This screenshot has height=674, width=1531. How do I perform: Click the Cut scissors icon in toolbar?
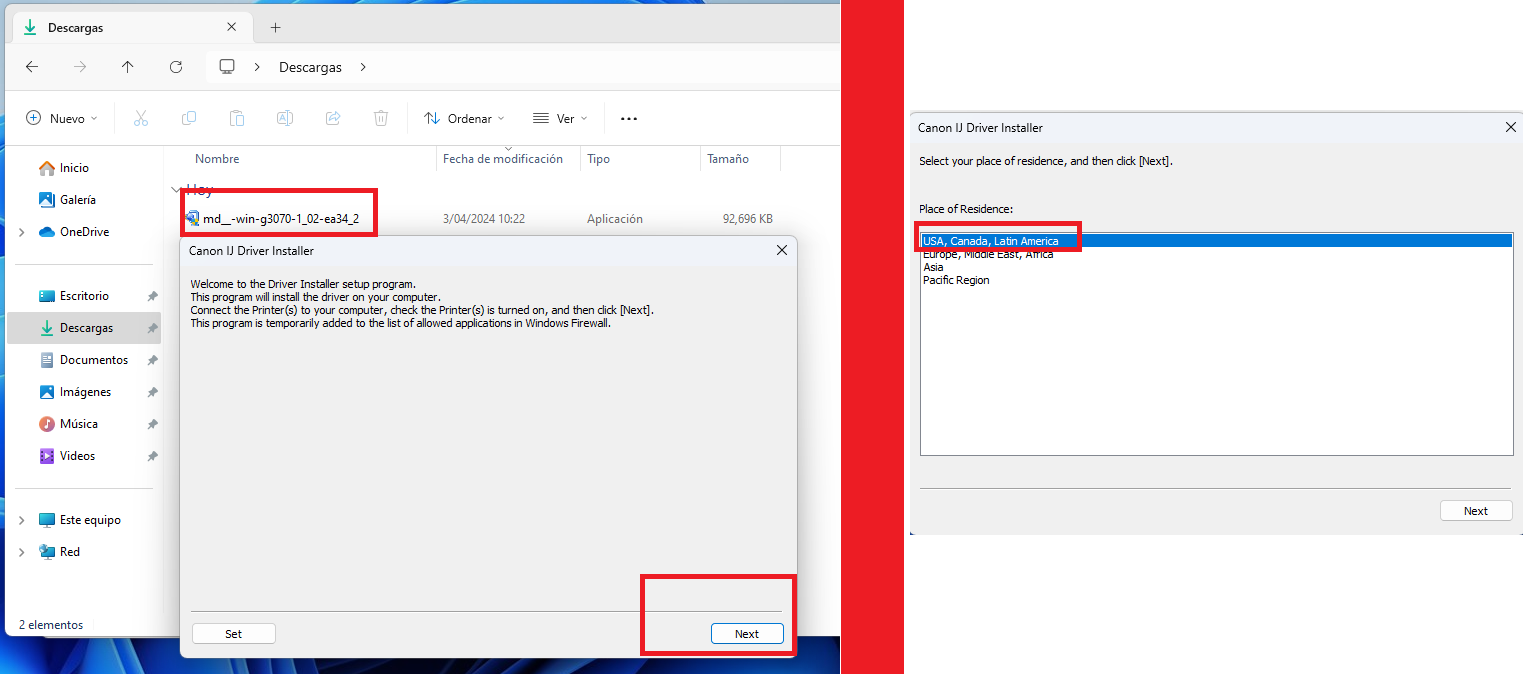click(141, 118)
